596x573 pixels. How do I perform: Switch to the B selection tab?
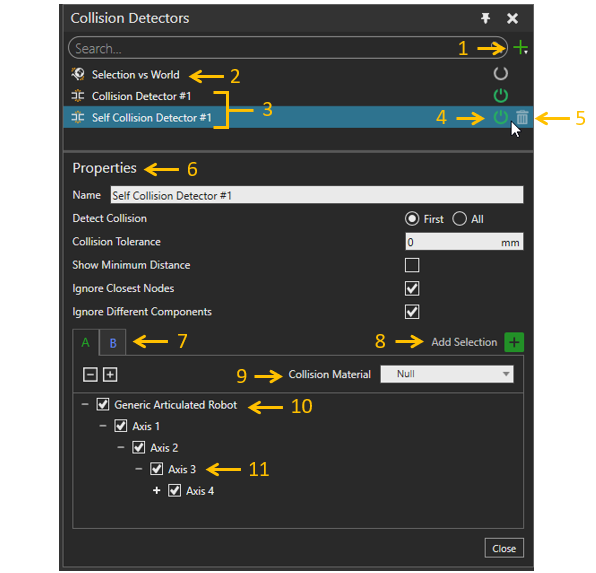point(113,343)
